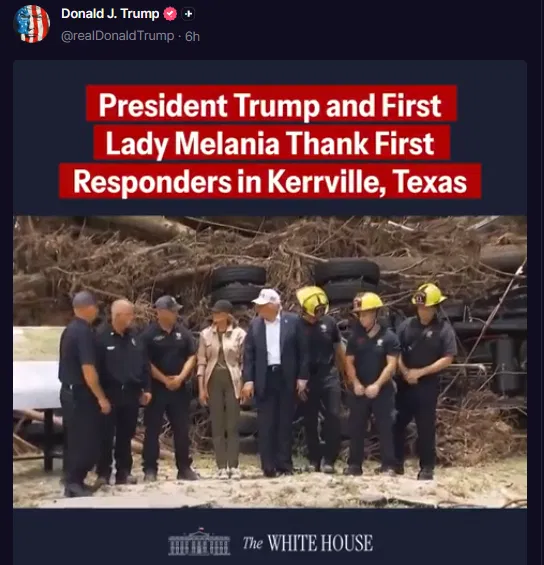The width and height of the screenshot is (544, 565).
Task: Click the White House building logo
Action: point(199,542)
